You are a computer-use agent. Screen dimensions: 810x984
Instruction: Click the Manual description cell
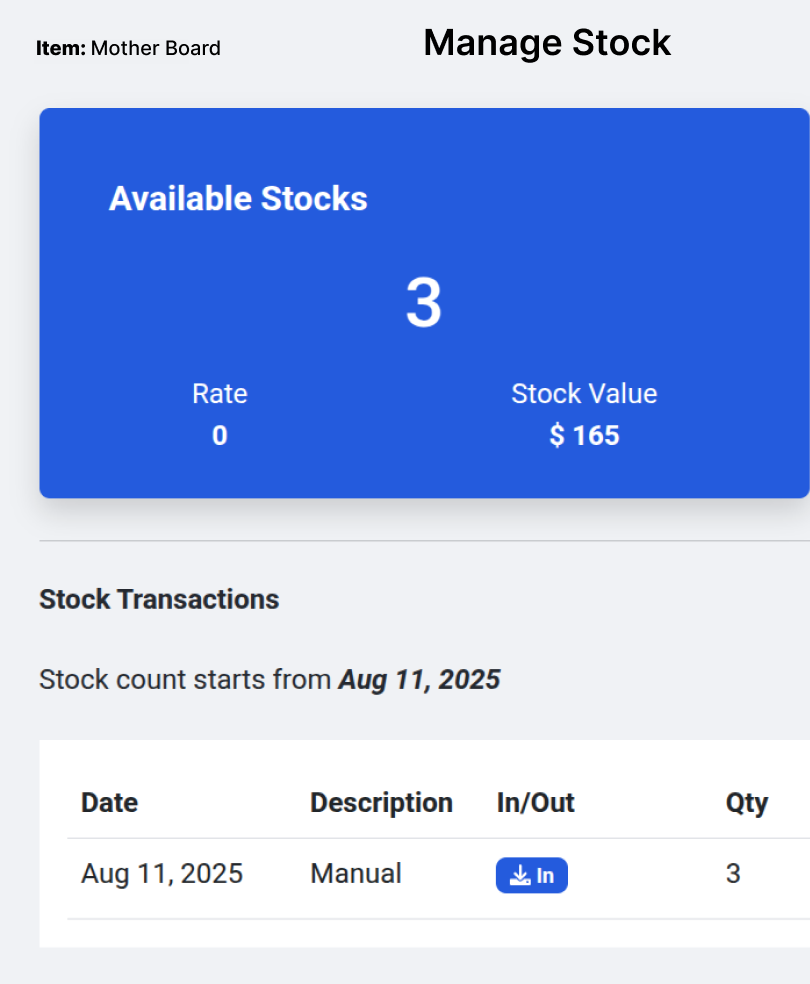click(356, 874)
